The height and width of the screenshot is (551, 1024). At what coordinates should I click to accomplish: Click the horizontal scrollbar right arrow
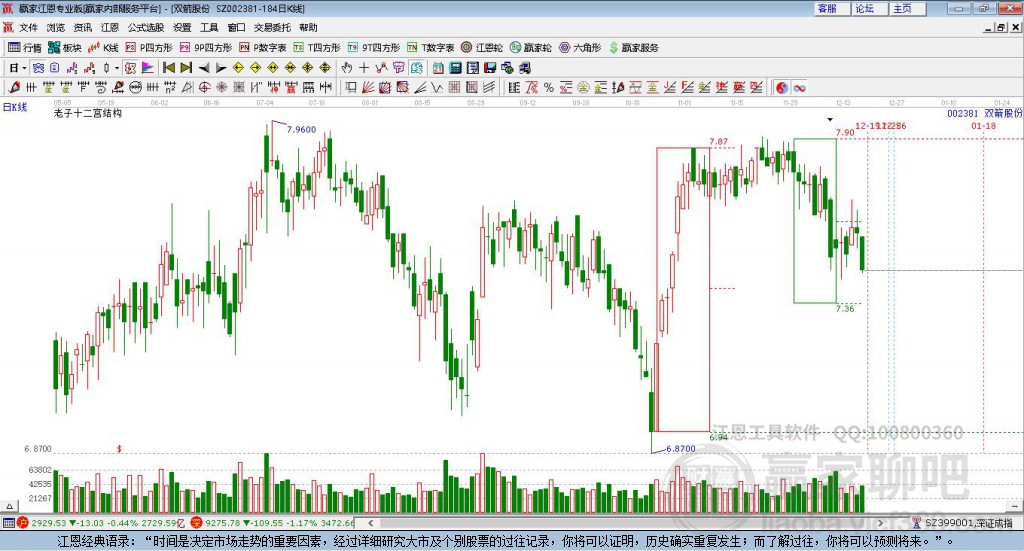880,523
